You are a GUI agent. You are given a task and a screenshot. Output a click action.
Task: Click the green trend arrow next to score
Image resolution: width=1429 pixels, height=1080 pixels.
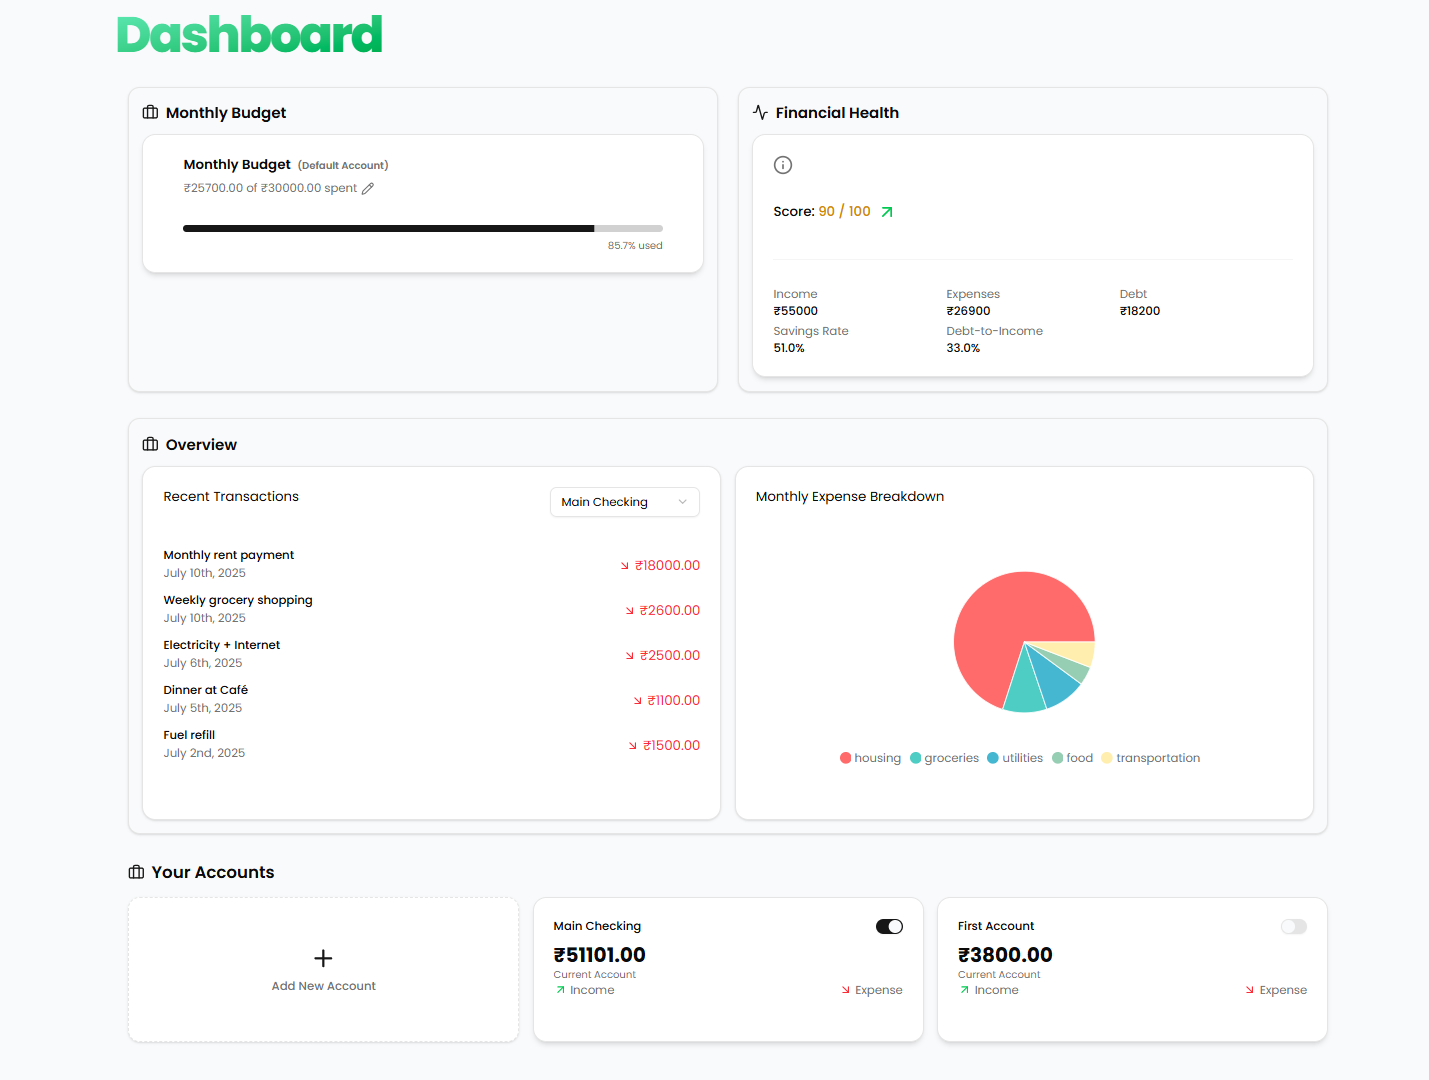tap(886, 211)
